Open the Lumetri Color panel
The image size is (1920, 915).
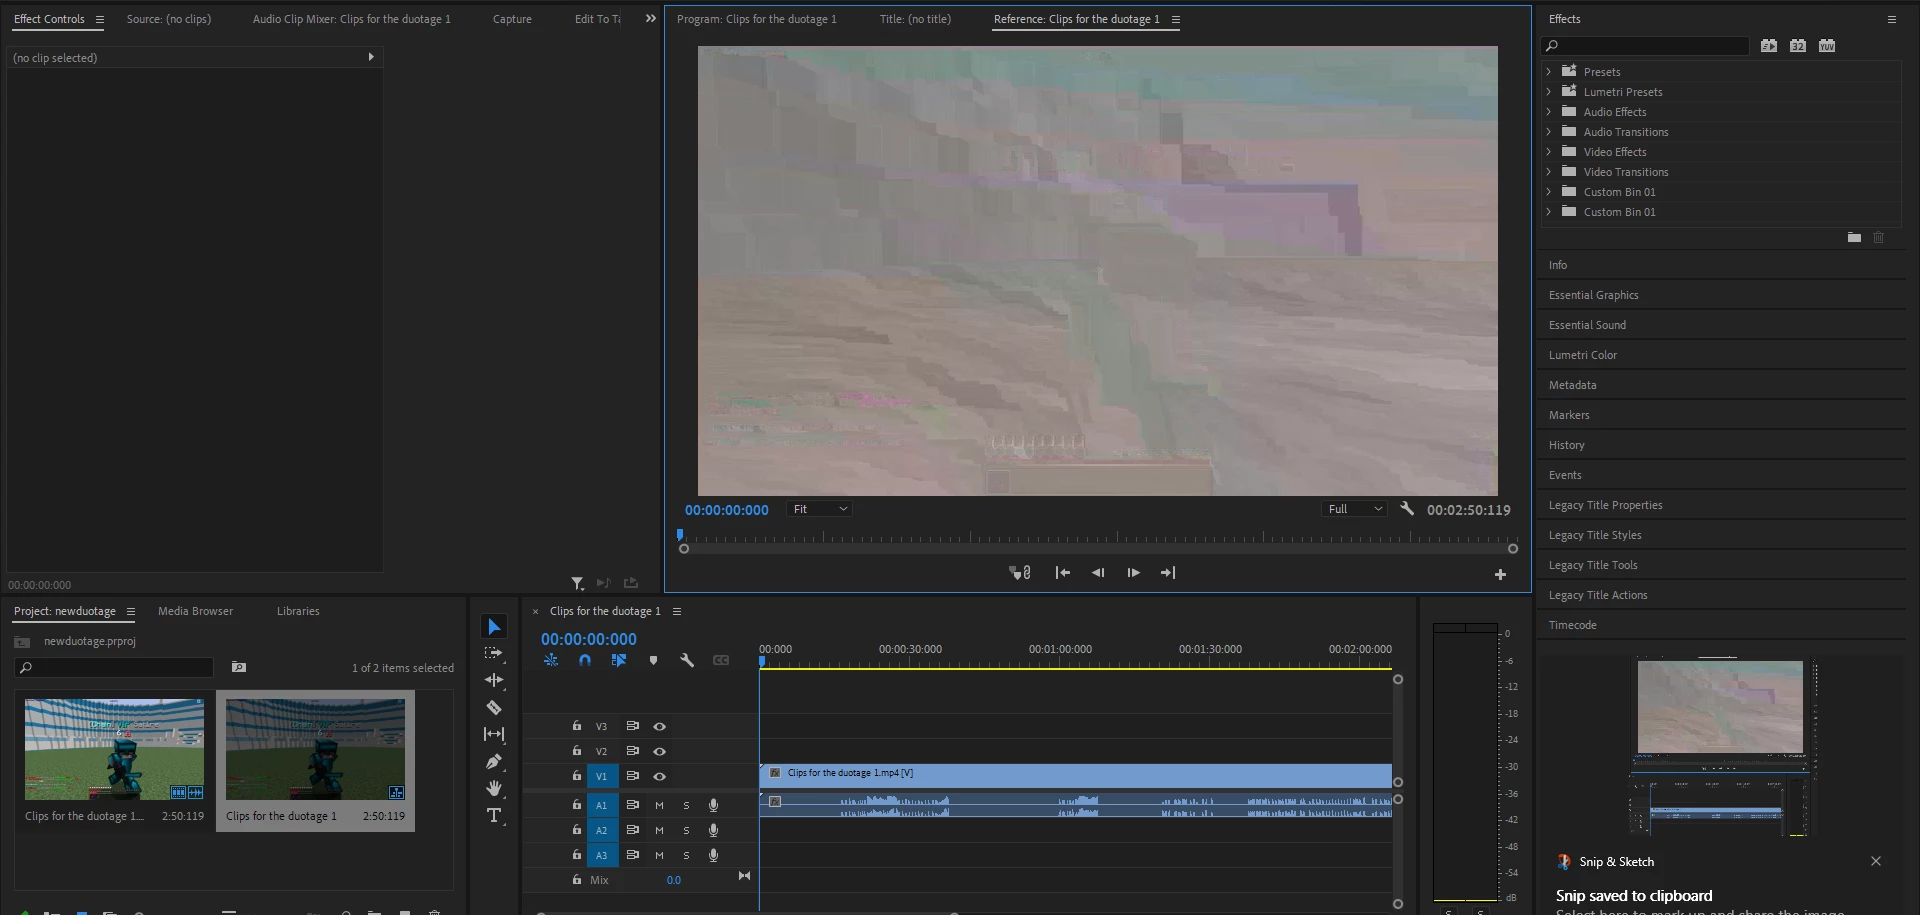pos(1583,355)
